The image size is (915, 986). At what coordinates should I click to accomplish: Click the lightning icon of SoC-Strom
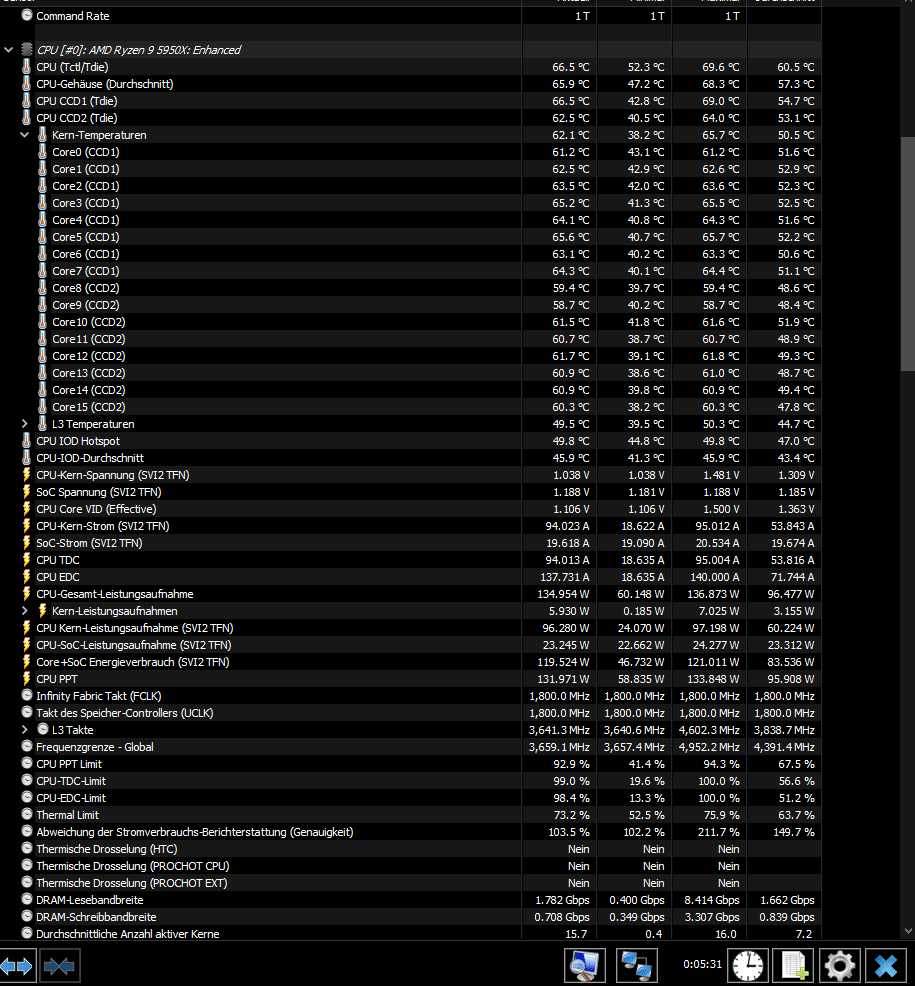[x=26, y=543]
